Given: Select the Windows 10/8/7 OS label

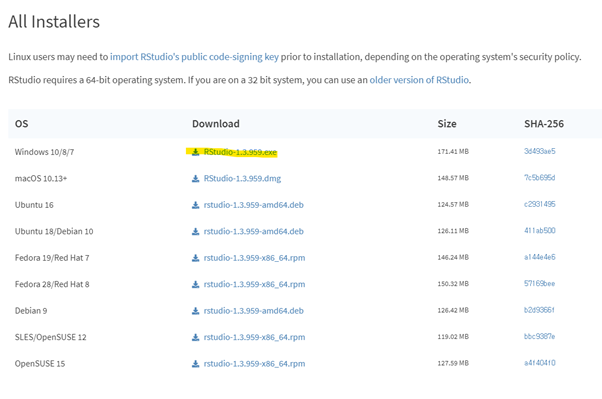Looking at the screenshot, I should tap(44, 152).
